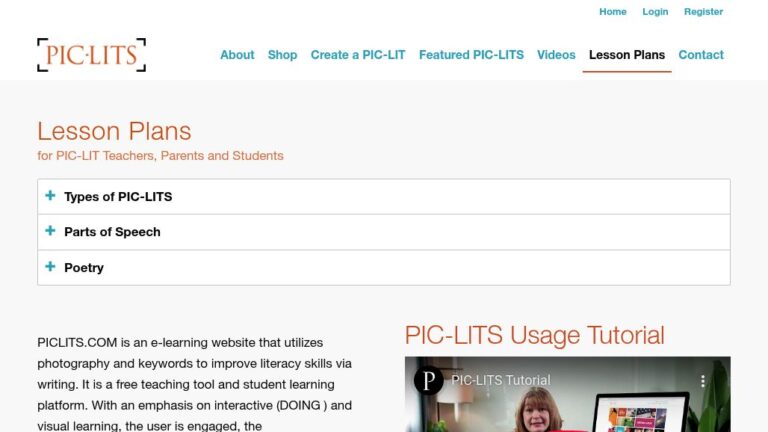Expand the Types of PIC-LITS section
The height and width of the screenshot is (432, 768).
(118, 197)
